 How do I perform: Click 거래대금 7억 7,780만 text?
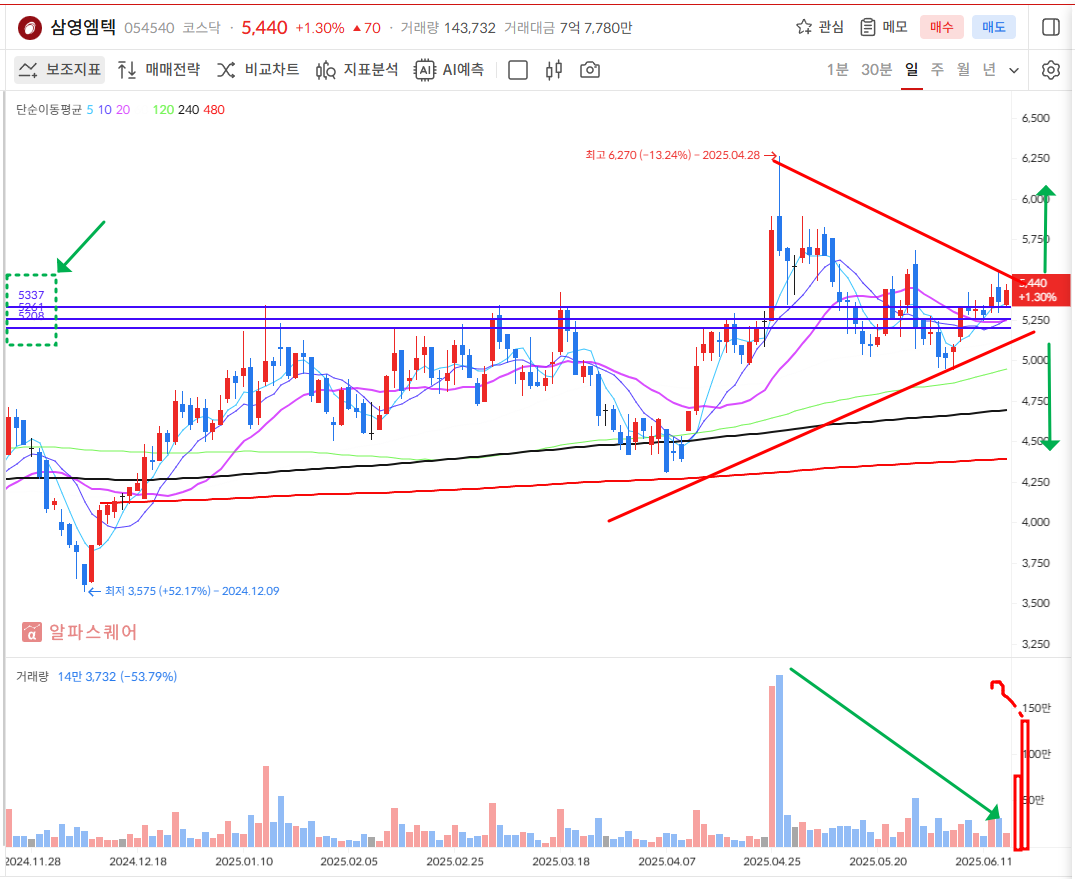pyautogui.click(x=568, y=28)
